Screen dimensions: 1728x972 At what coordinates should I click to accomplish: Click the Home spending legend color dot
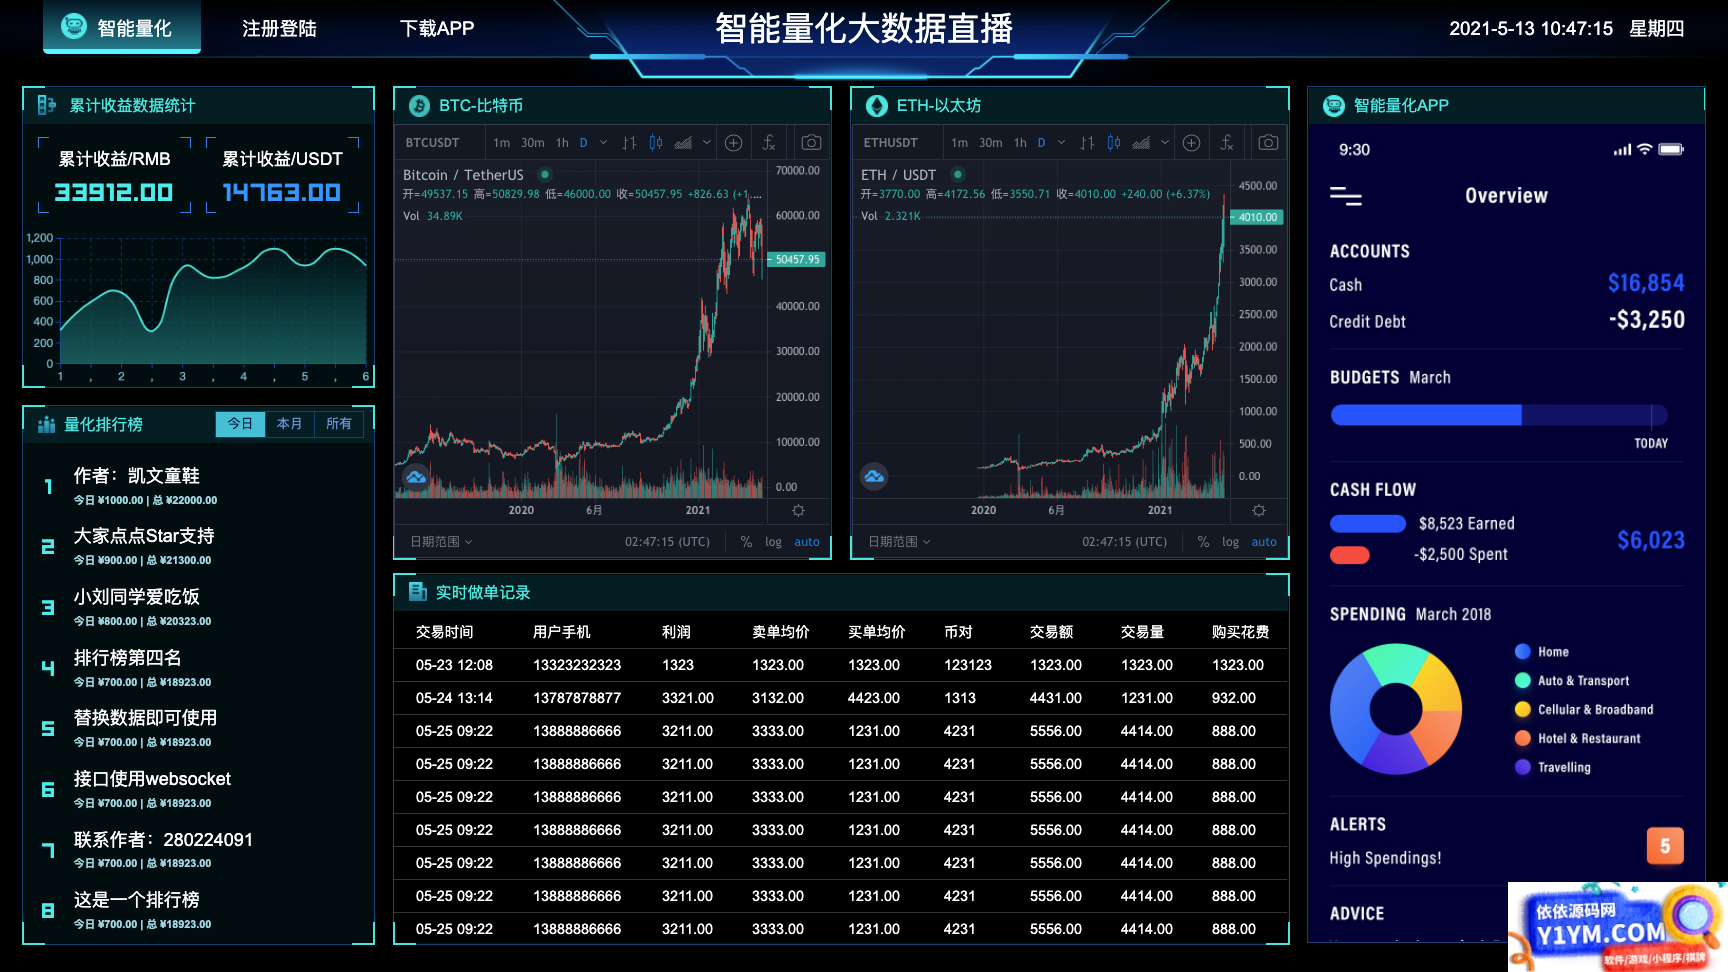click(1523, 652)
